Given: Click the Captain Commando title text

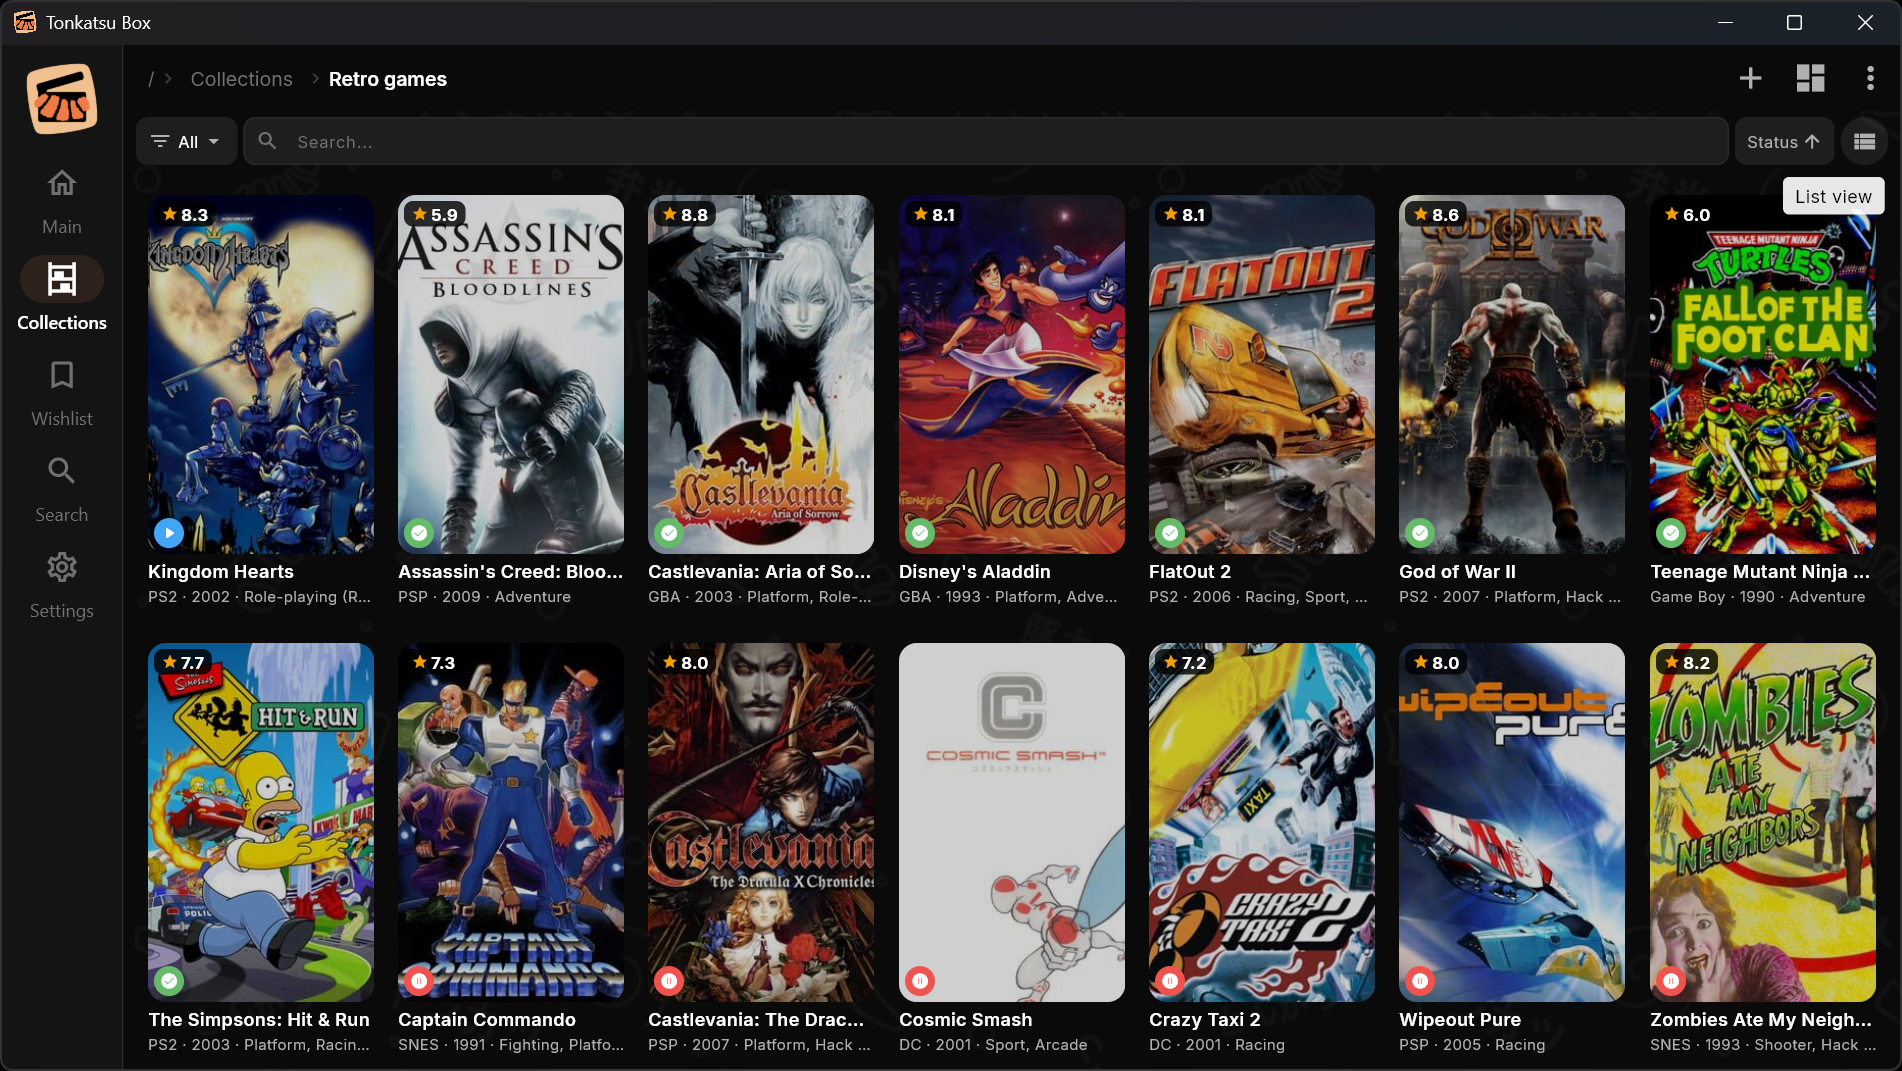Looking at the screenshot, I should coord(487,1019).
